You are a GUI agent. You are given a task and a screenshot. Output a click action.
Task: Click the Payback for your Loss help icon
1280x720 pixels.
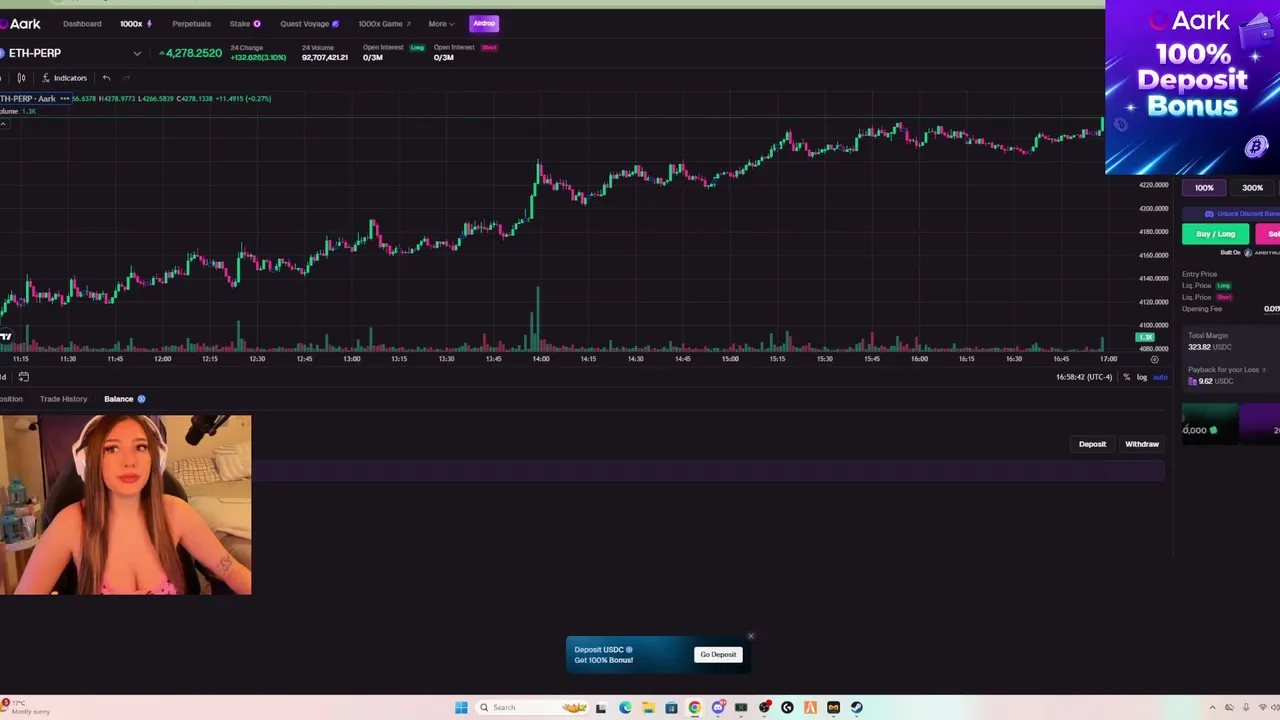[x=1264, y=370]
